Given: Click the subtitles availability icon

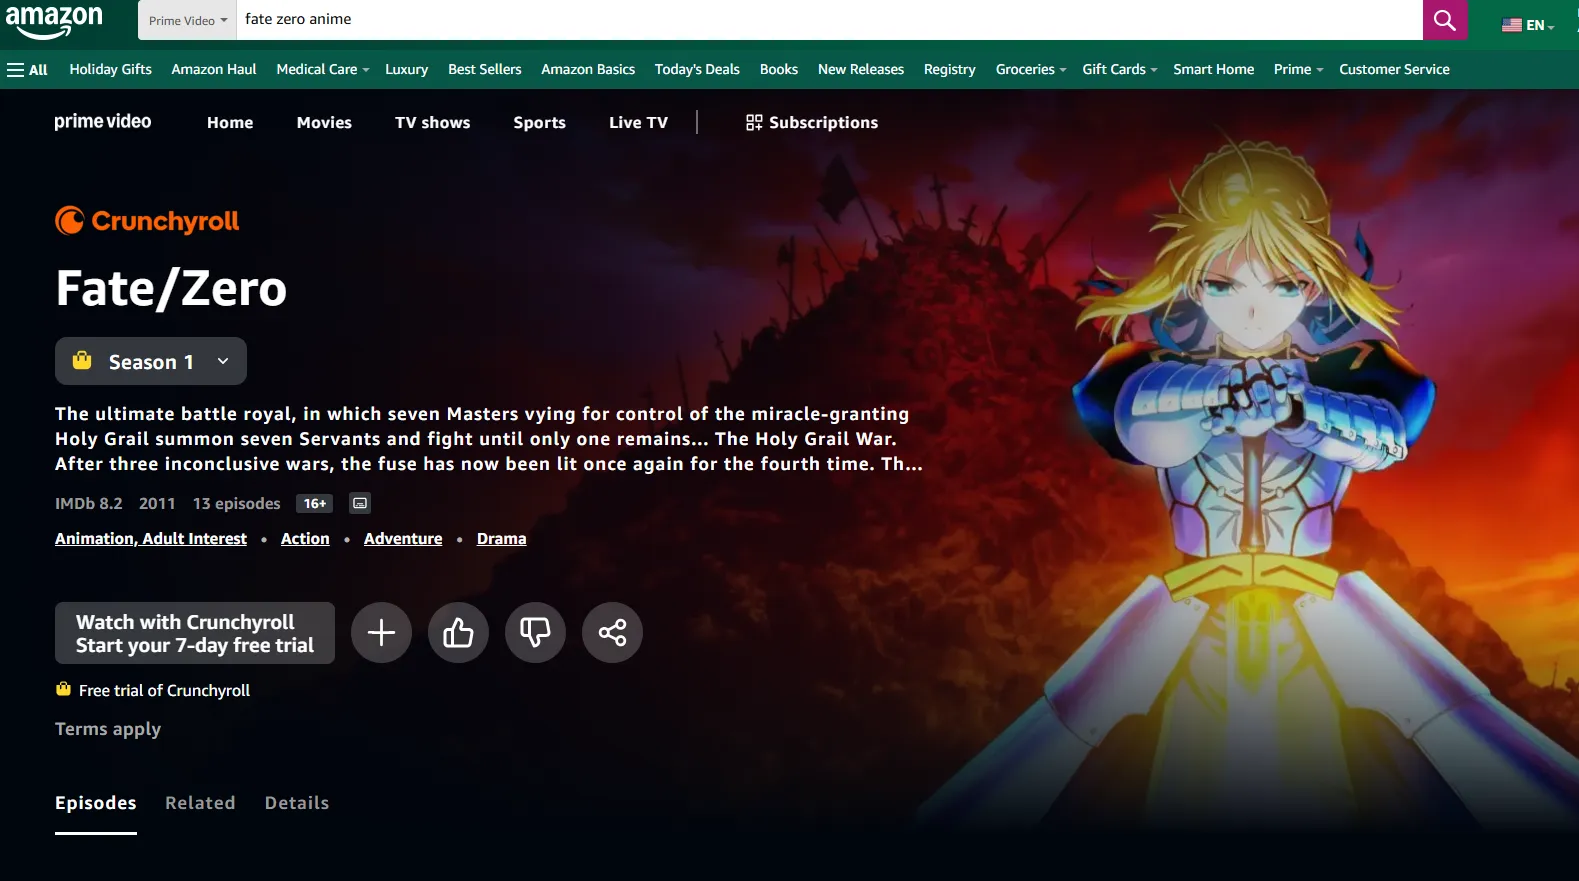Looking at the screenshot, I should coord(360,503).
